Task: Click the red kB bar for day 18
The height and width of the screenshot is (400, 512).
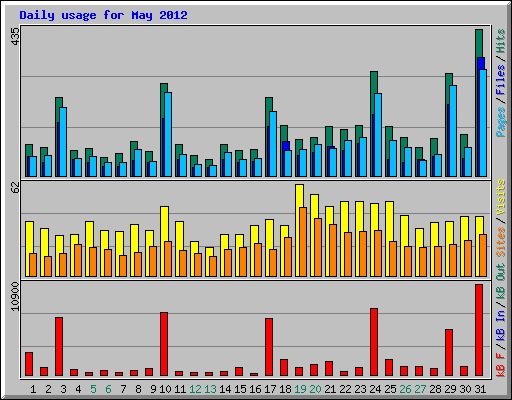Action: tap(284, 367)
